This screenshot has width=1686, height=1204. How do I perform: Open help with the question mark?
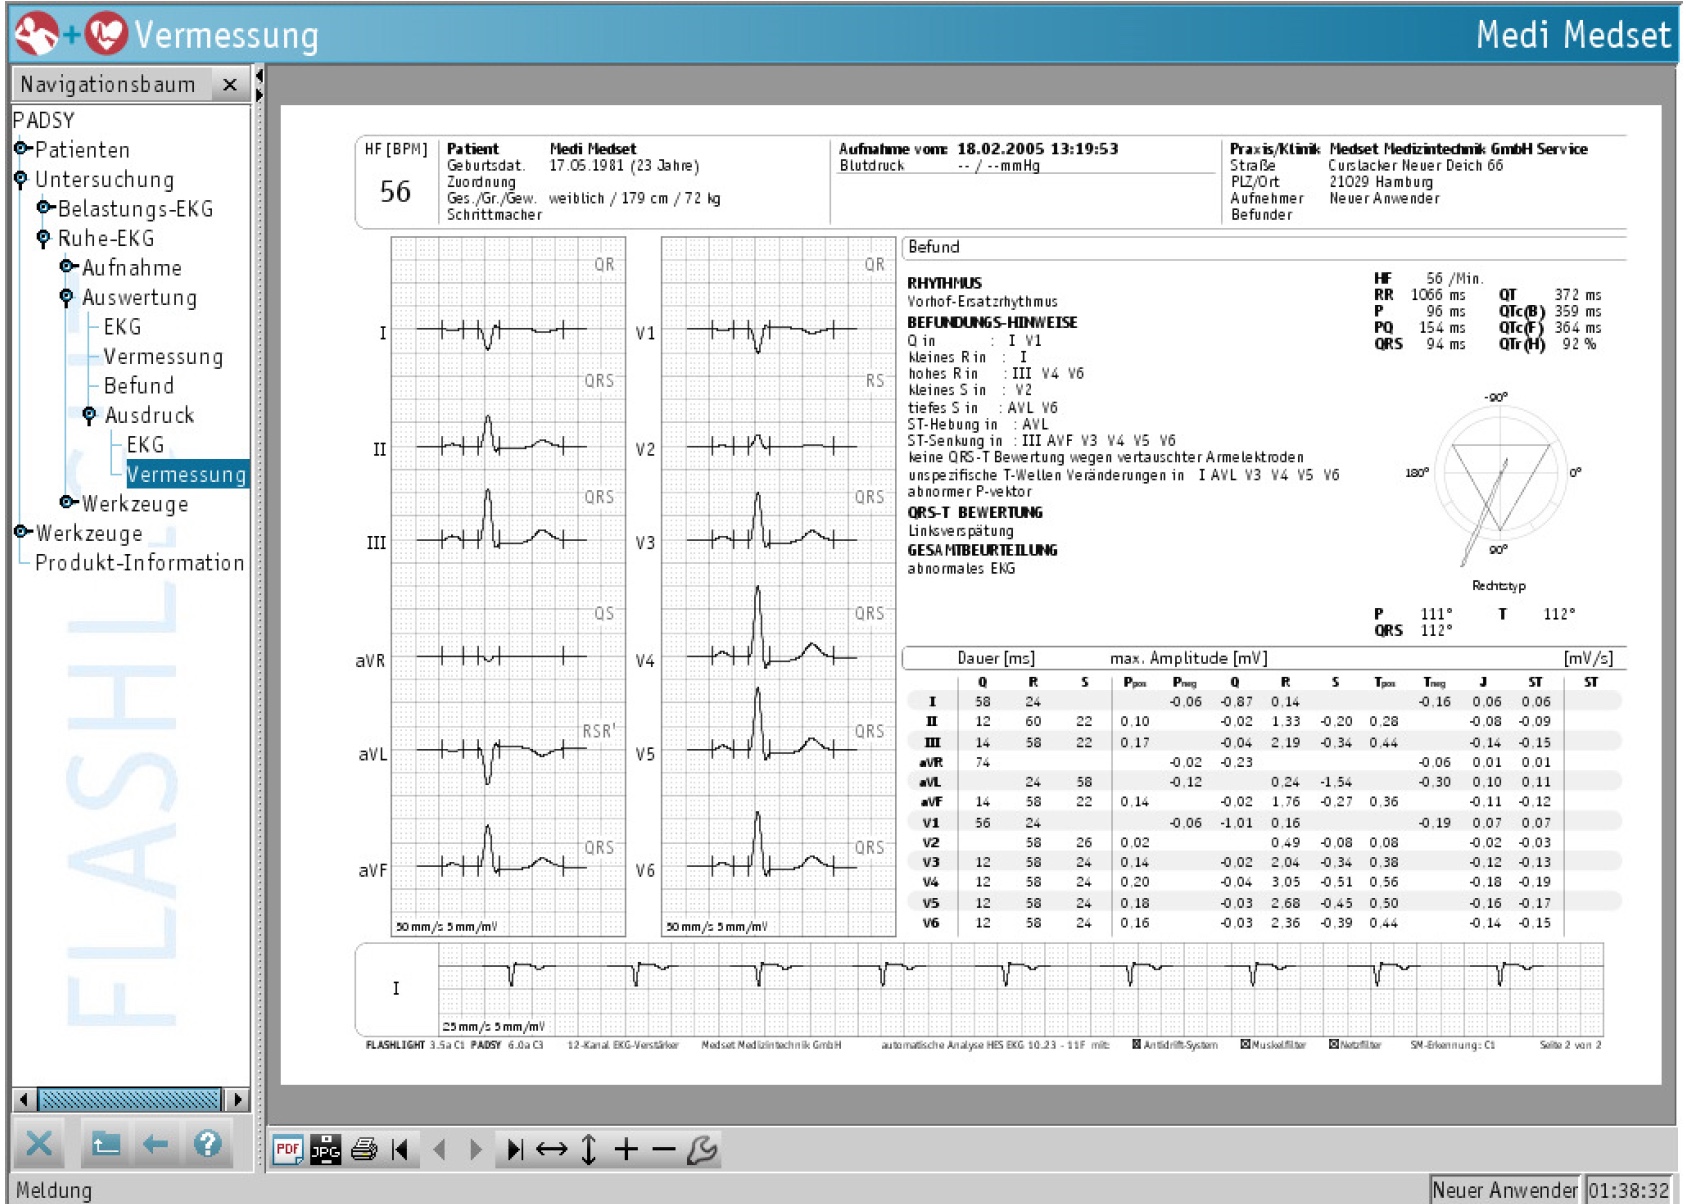click(x=207, y=1143)
